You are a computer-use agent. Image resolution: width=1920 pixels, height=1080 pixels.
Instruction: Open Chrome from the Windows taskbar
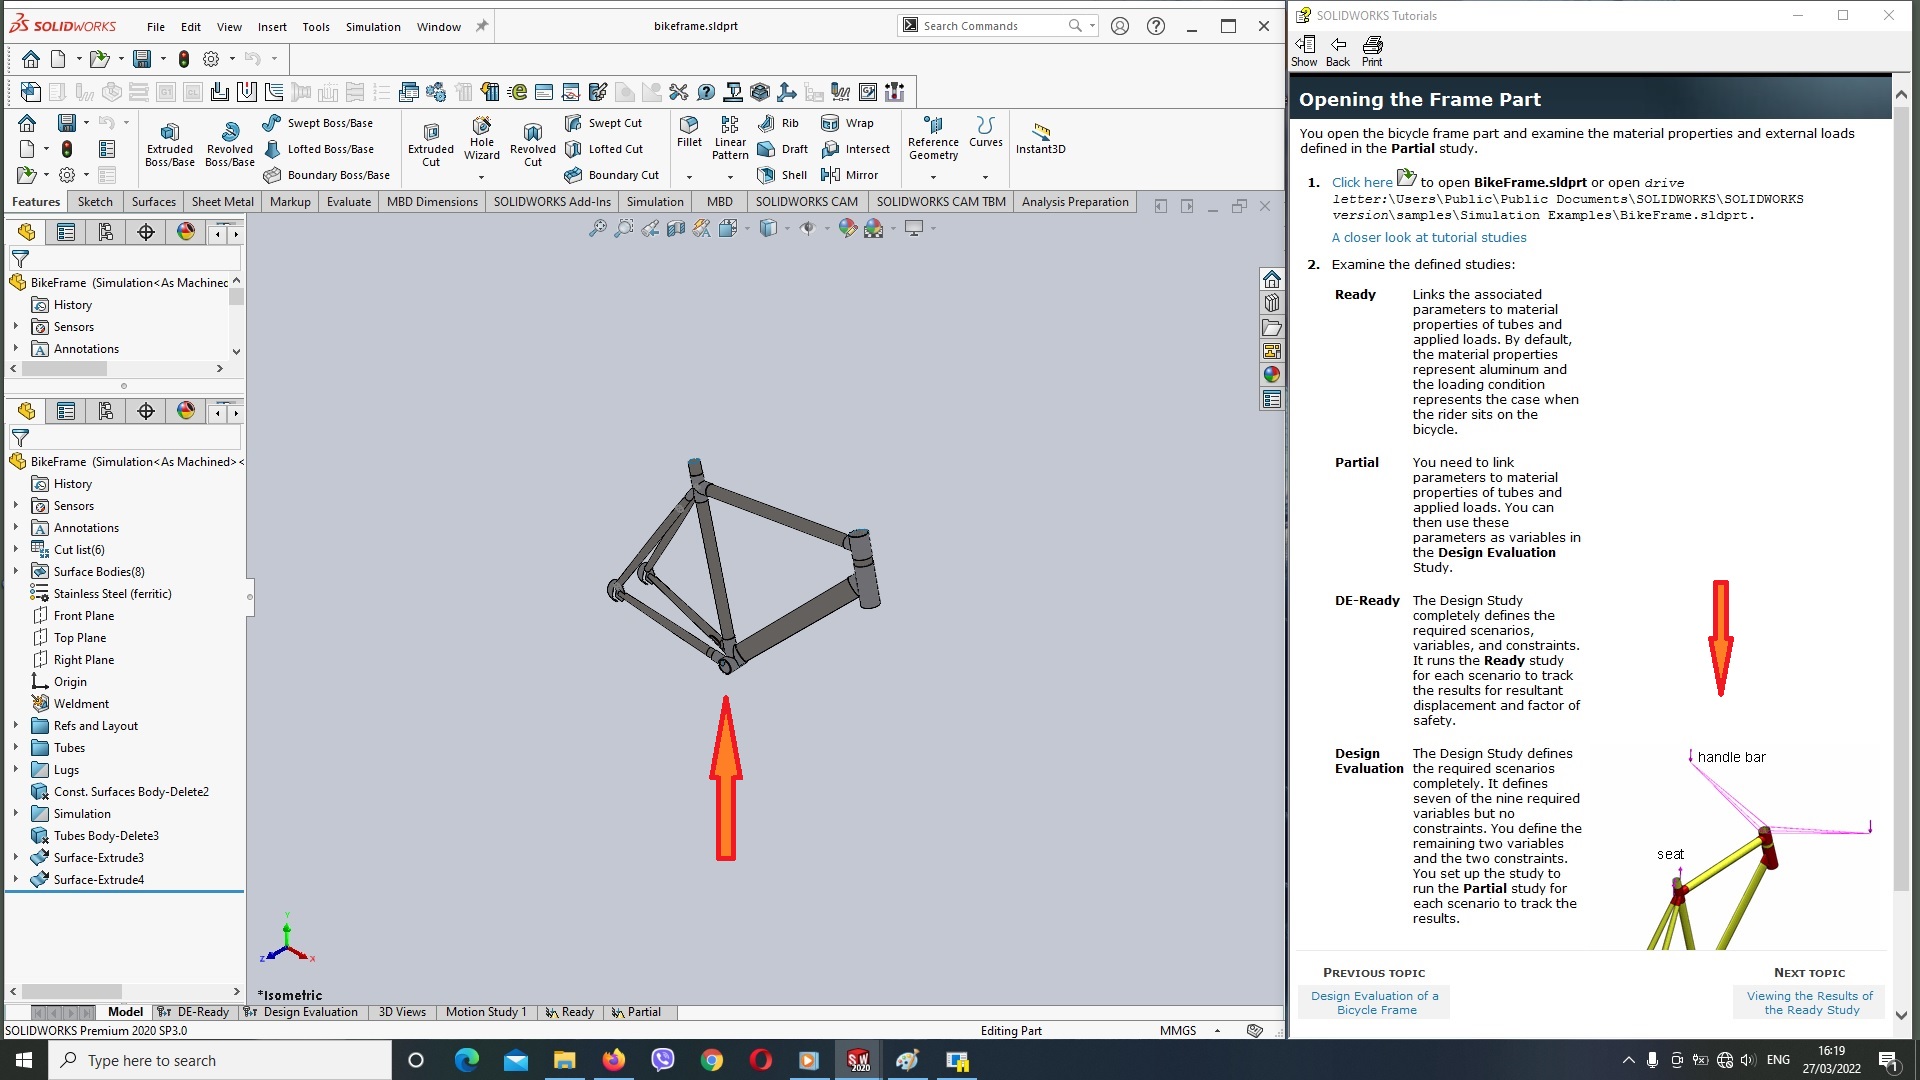click(711, 1060)
